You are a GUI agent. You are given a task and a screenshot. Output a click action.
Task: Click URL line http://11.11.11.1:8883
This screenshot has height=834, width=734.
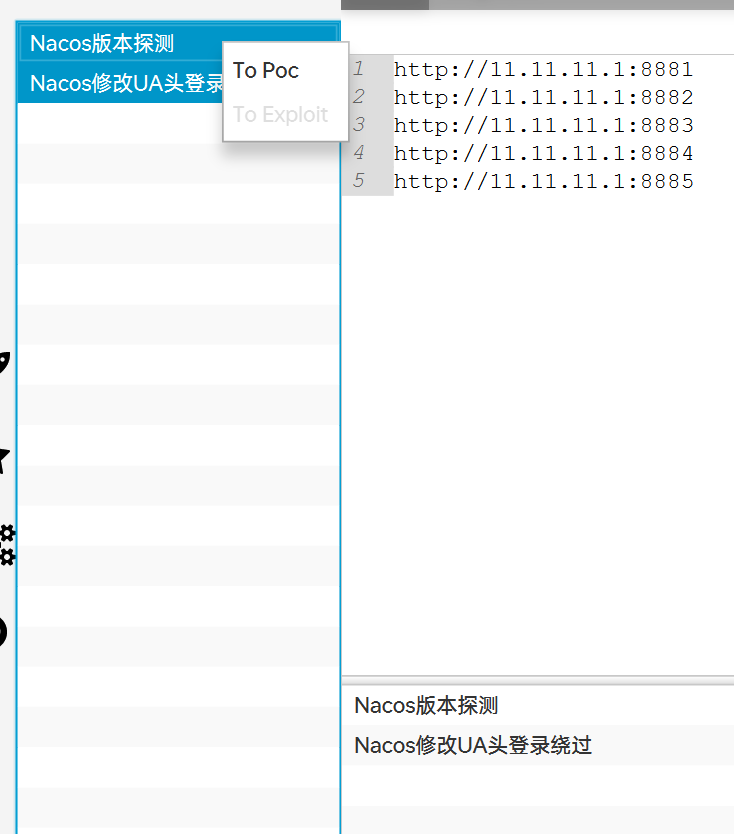click(x=543, y=126)
